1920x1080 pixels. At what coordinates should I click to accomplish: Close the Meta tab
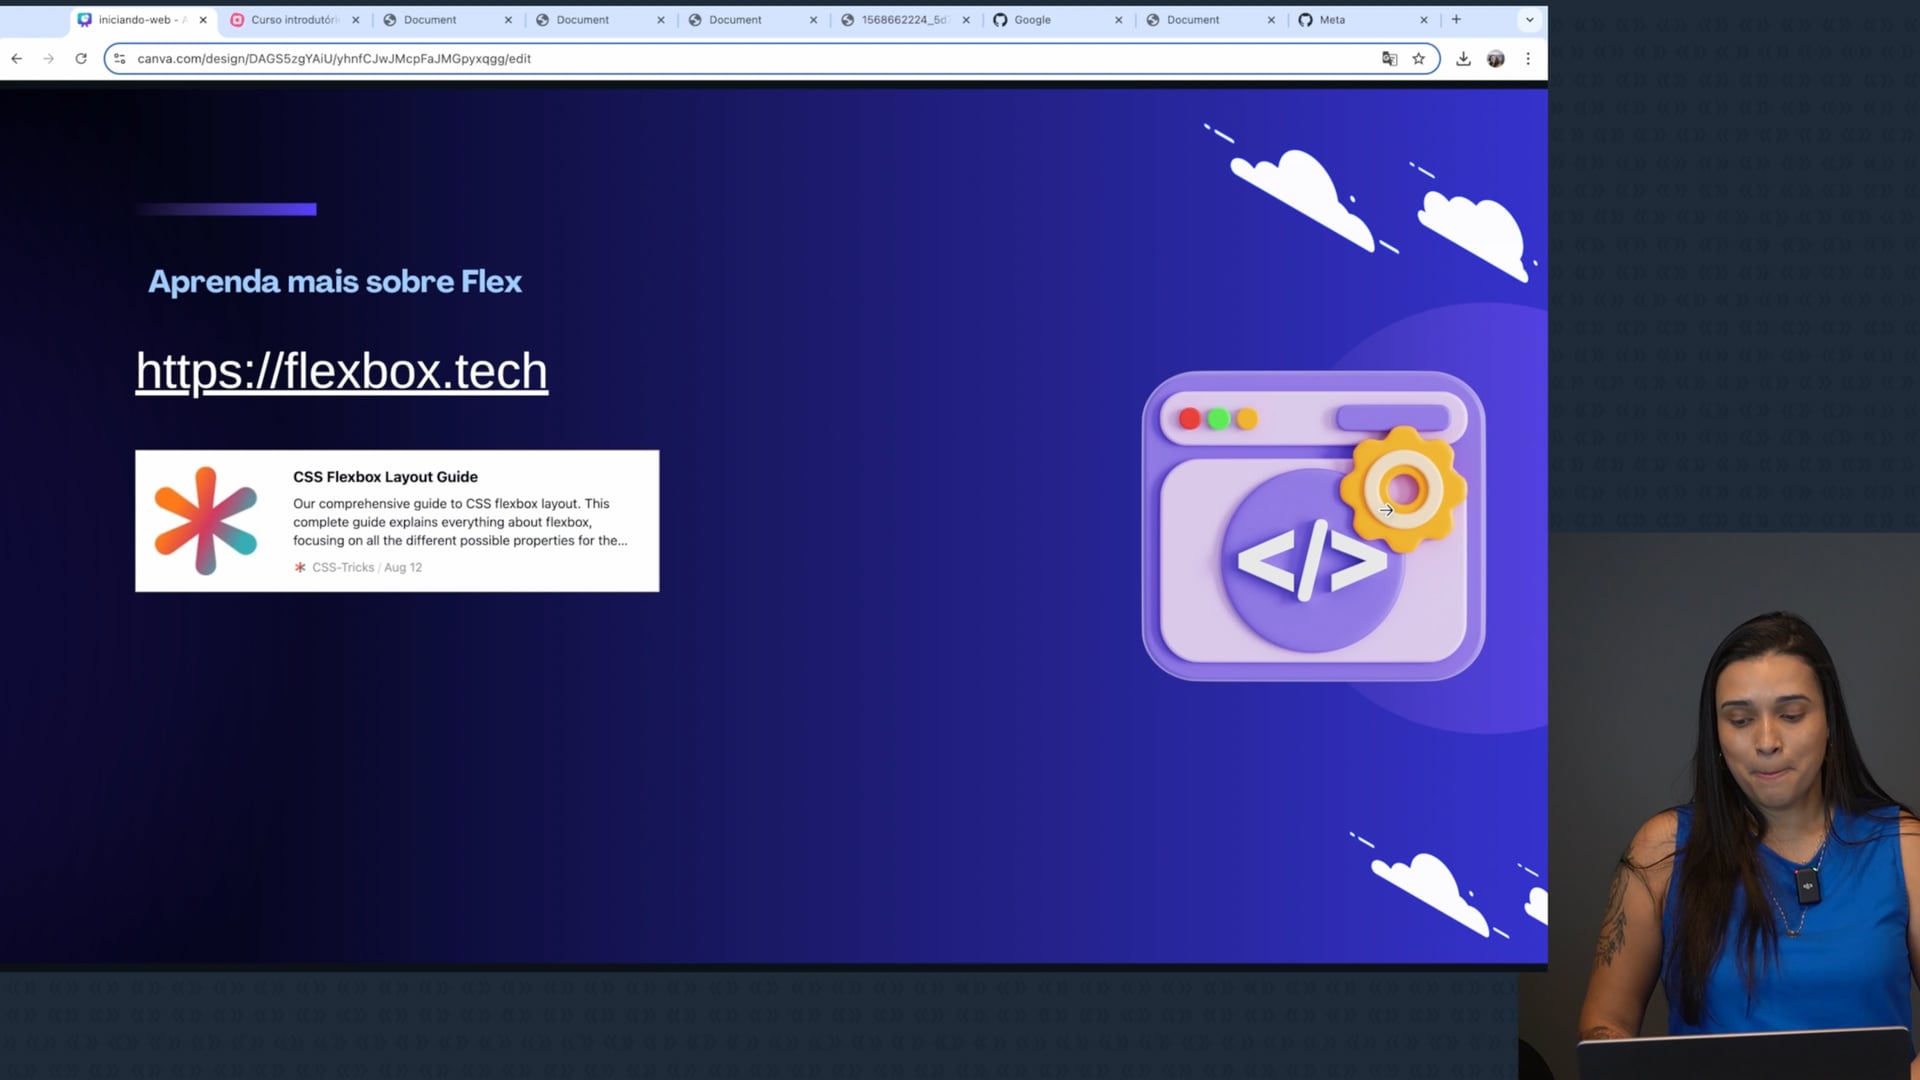(1424, 20)
